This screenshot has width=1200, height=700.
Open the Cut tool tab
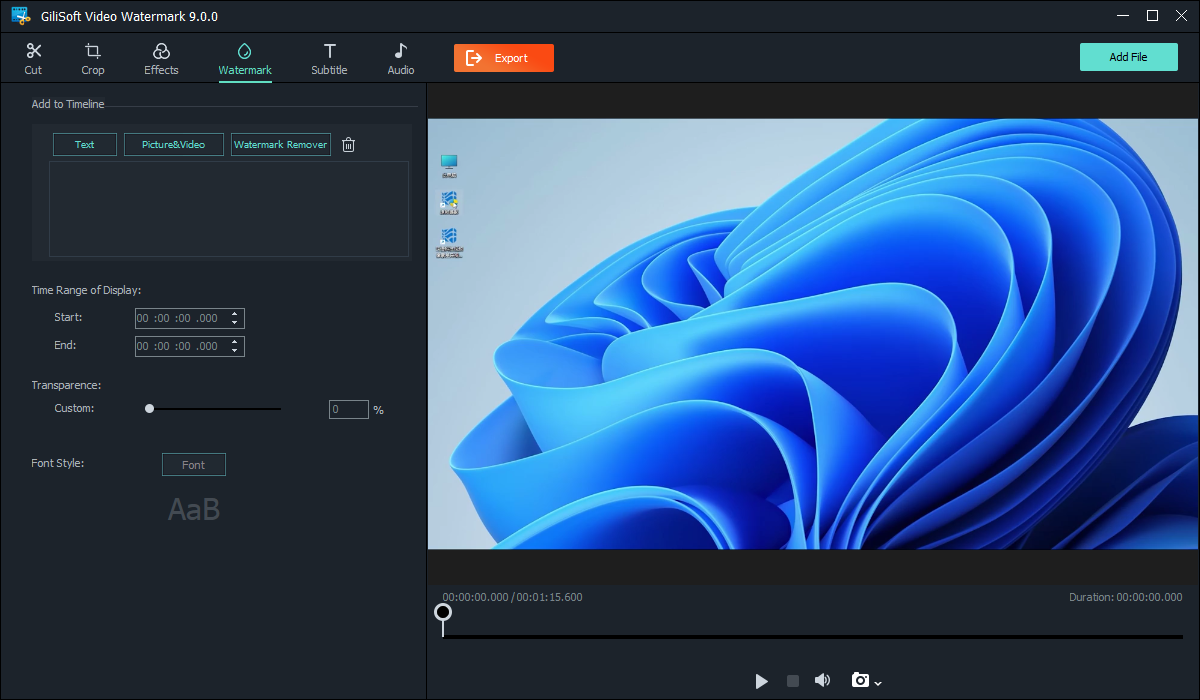point(33,59)
